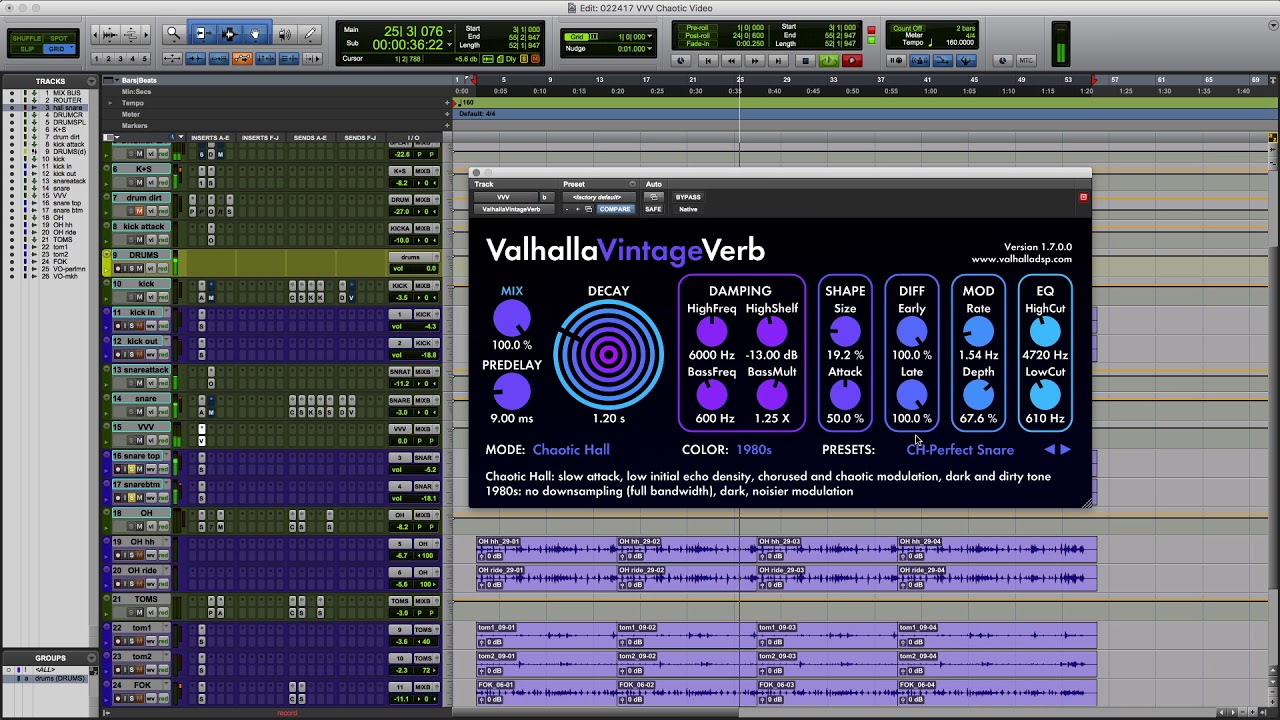Open the VVV track selector in plugin header

click(x=504, y=197)
